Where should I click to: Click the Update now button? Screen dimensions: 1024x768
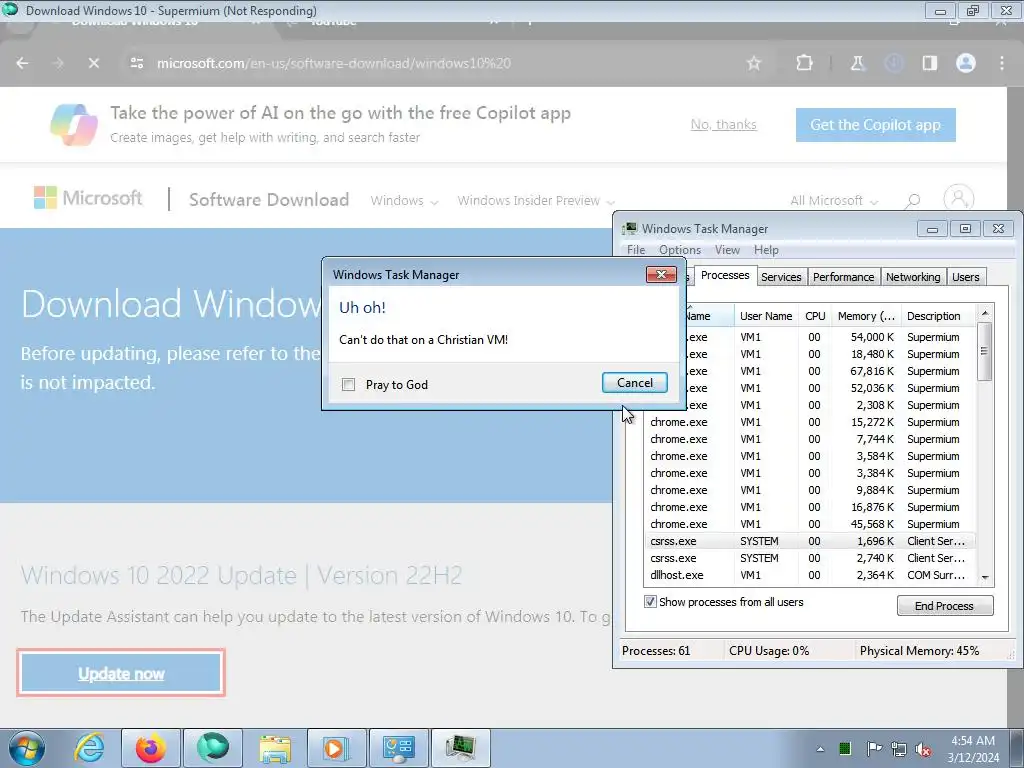121,673
